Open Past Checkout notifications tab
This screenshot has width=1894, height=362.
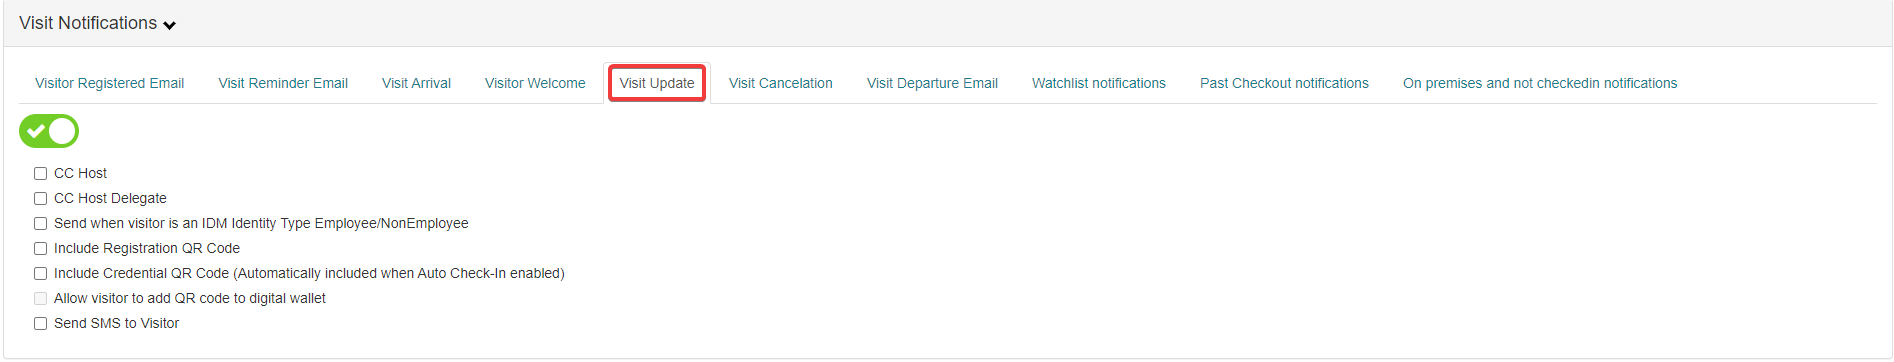tap(1284, 83)
